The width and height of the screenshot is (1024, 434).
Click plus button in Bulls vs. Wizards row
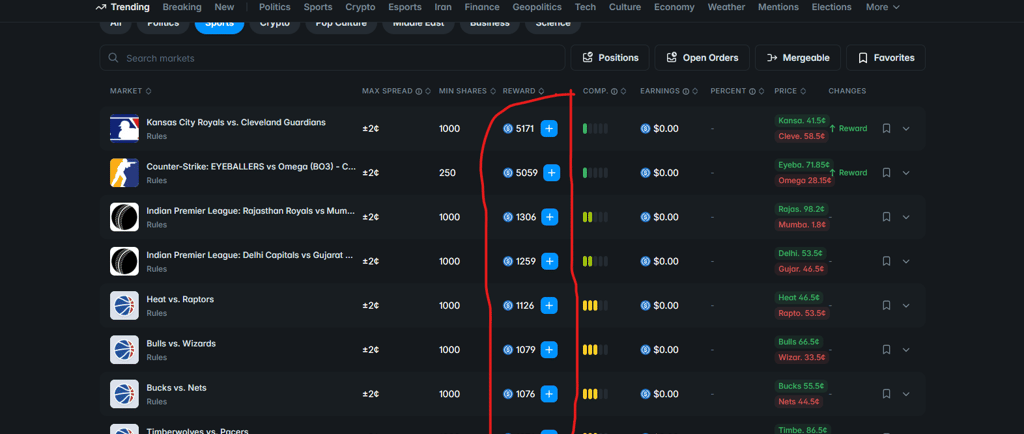549,350
